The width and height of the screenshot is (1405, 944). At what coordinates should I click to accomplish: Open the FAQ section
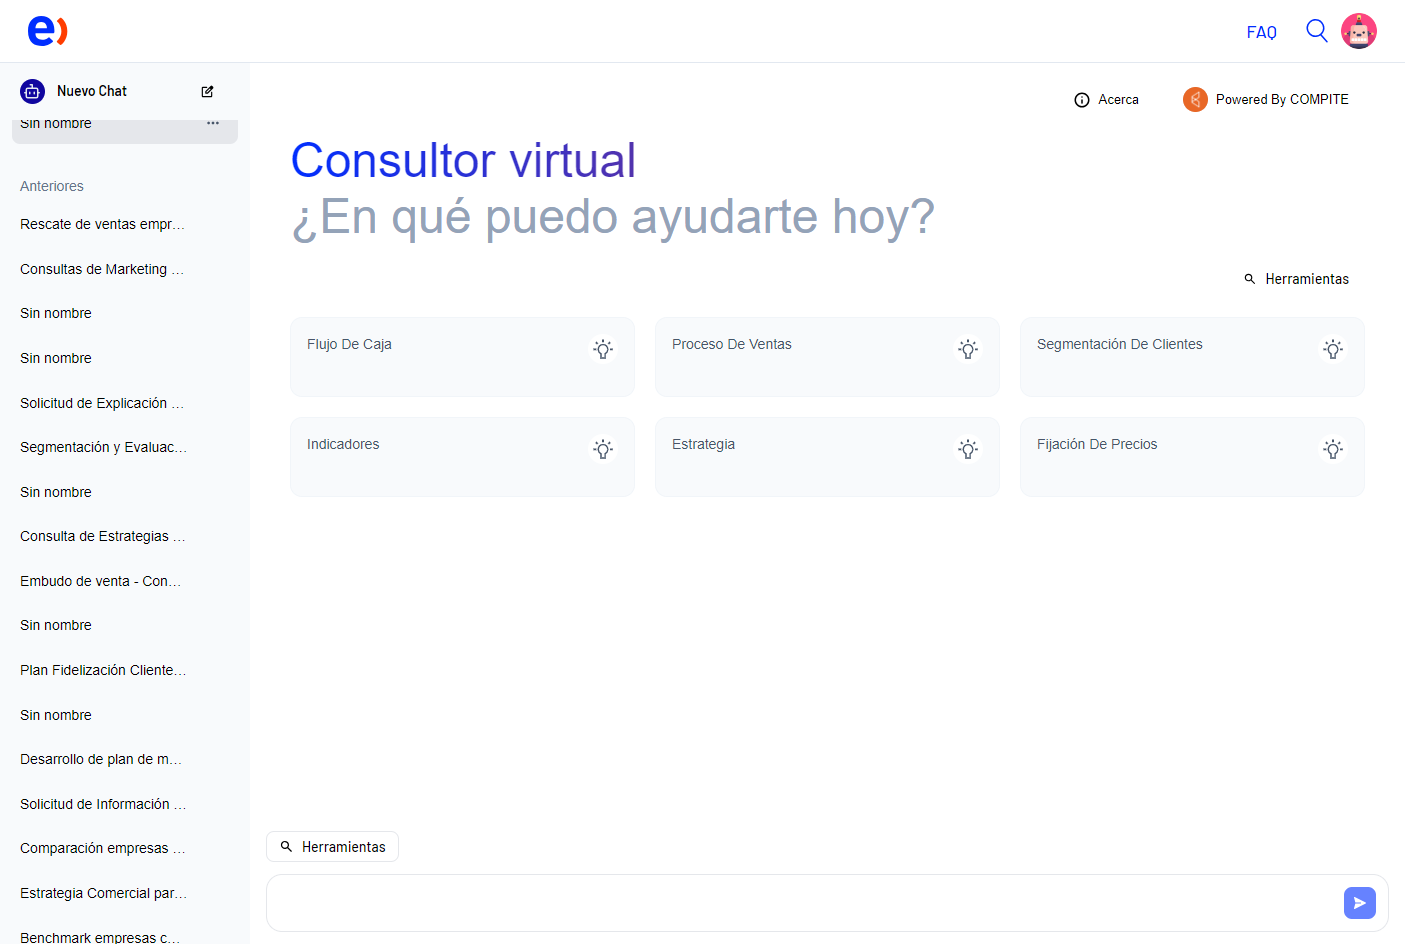pos(1261,31)
